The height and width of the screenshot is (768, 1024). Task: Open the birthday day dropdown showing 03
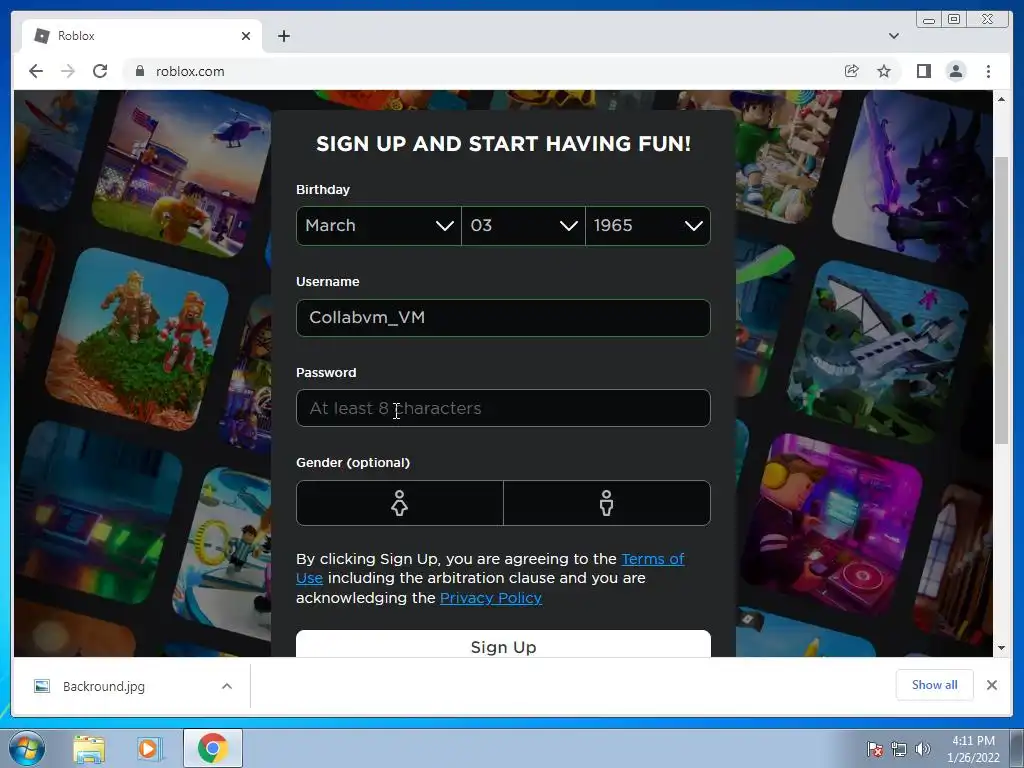tap(523, 226)
